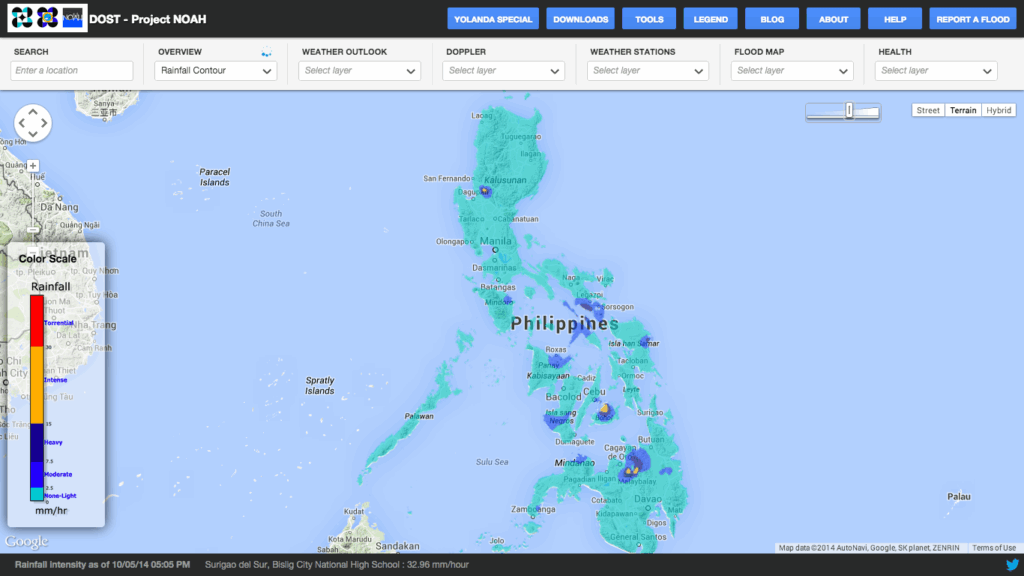Pan the map down with arrow
This screenshot has height=576, width=1024.
point(33,134)
